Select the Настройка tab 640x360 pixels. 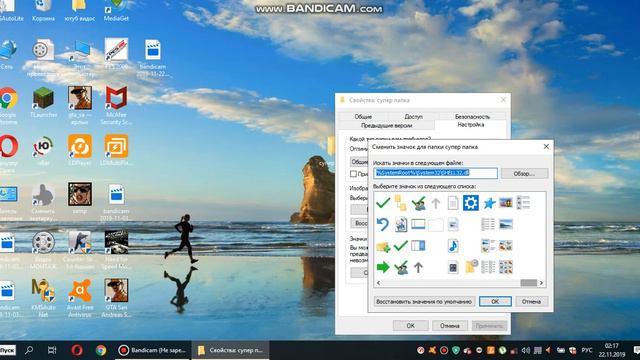pos(471,125)
